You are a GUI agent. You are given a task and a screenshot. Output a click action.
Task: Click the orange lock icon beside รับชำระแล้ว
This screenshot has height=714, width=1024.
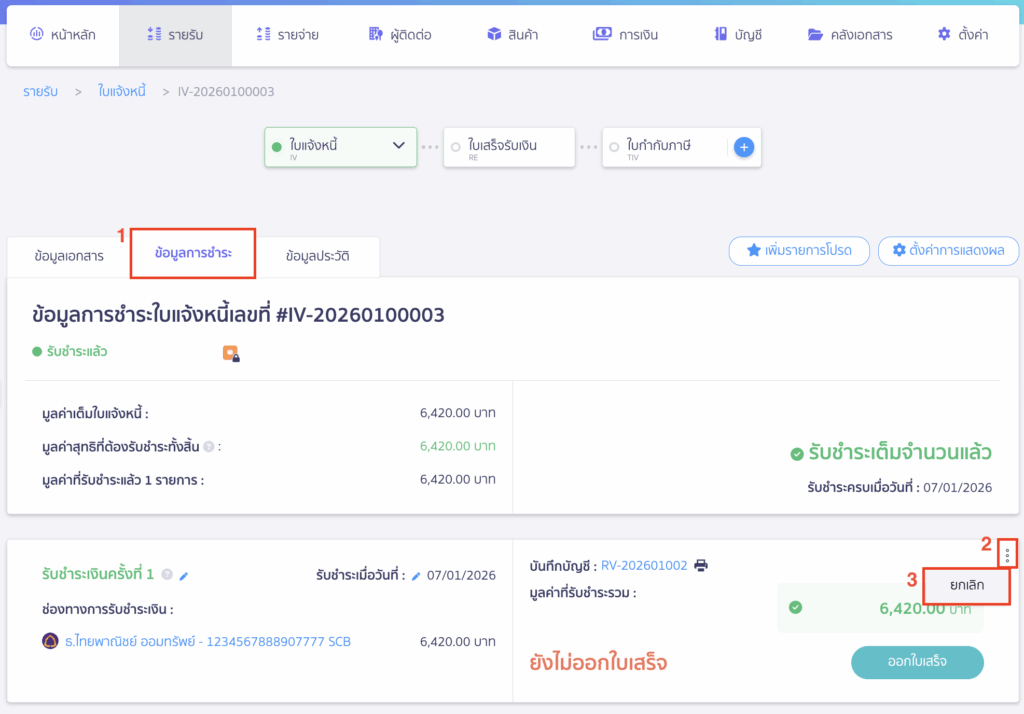point(231,353)
